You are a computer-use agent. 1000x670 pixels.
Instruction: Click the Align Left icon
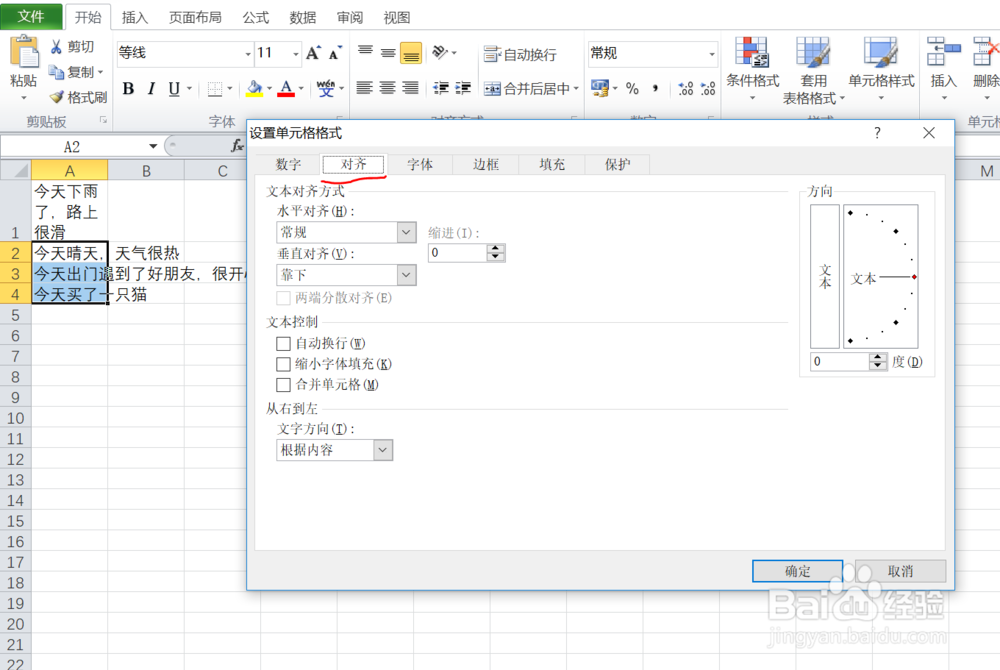(364, 88)
